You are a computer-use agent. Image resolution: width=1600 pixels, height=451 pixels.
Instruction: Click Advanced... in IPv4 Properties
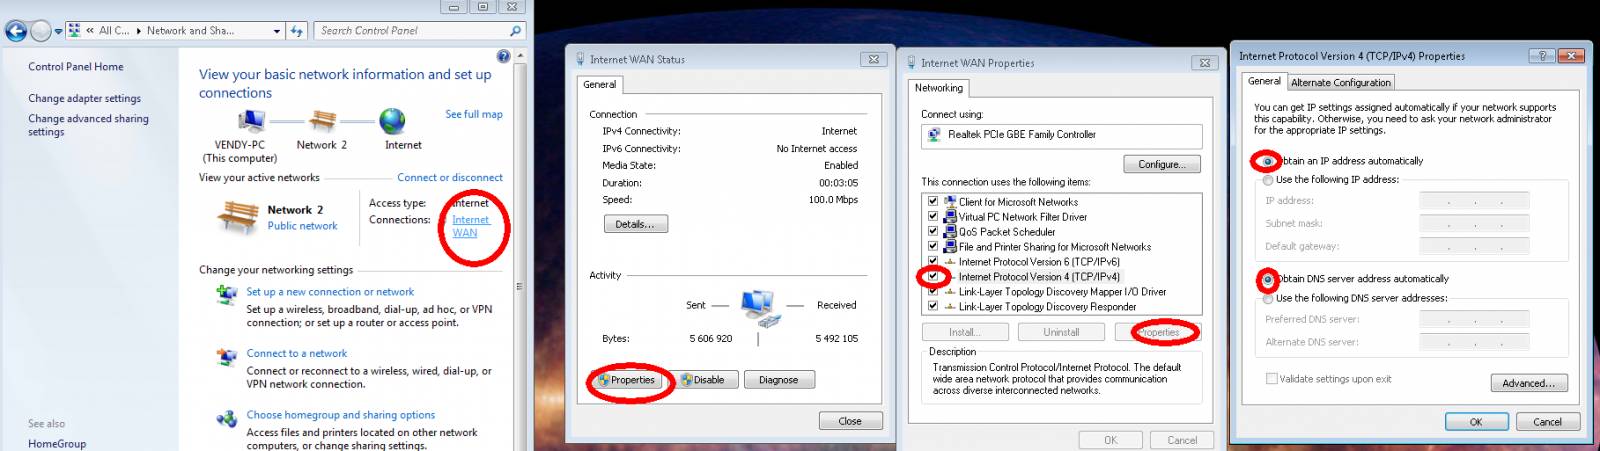click(x=1529, y=383)
